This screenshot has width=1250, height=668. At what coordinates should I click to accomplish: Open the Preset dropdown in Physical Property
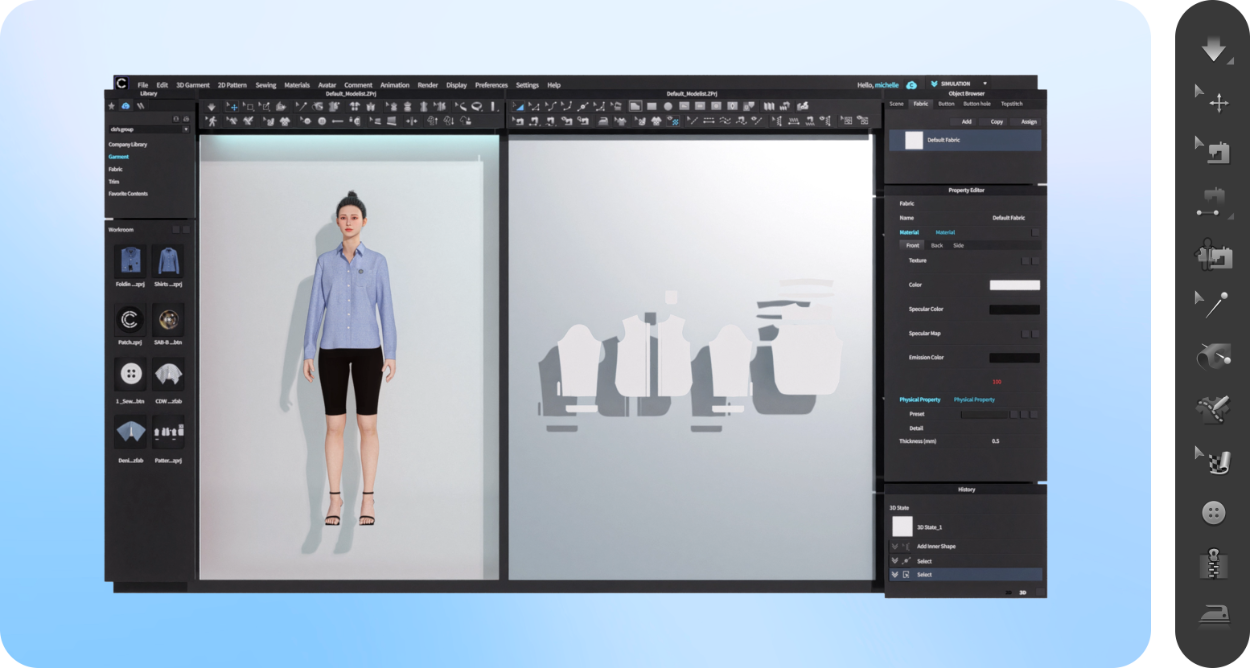coord(985,413)
